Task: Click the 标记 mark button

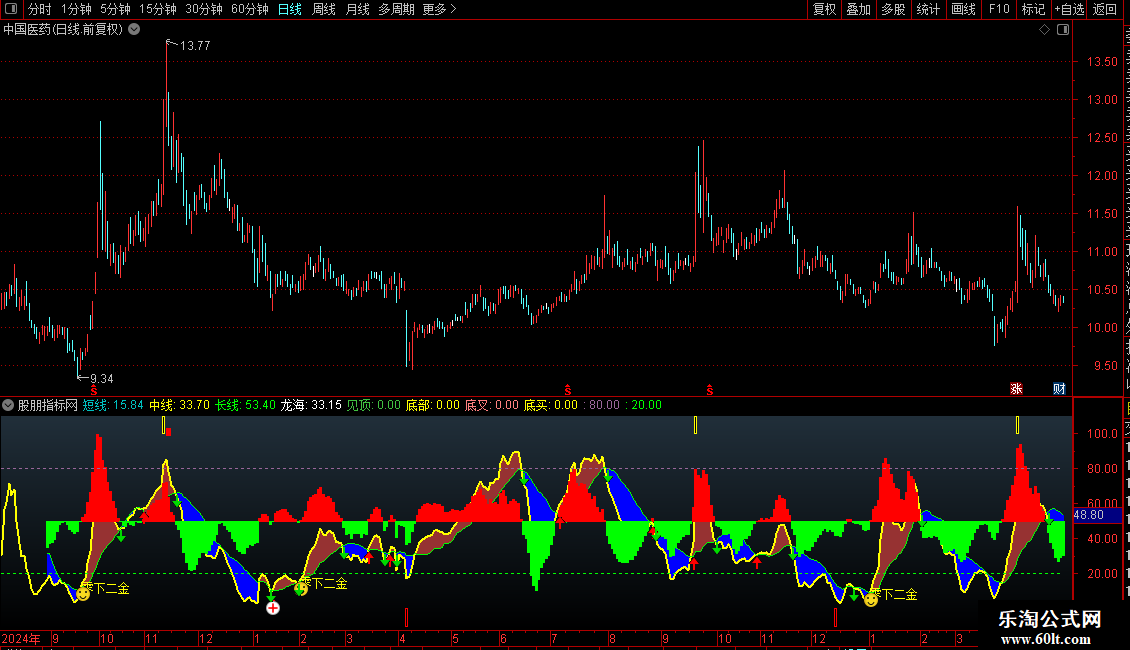Action: 1033,9
